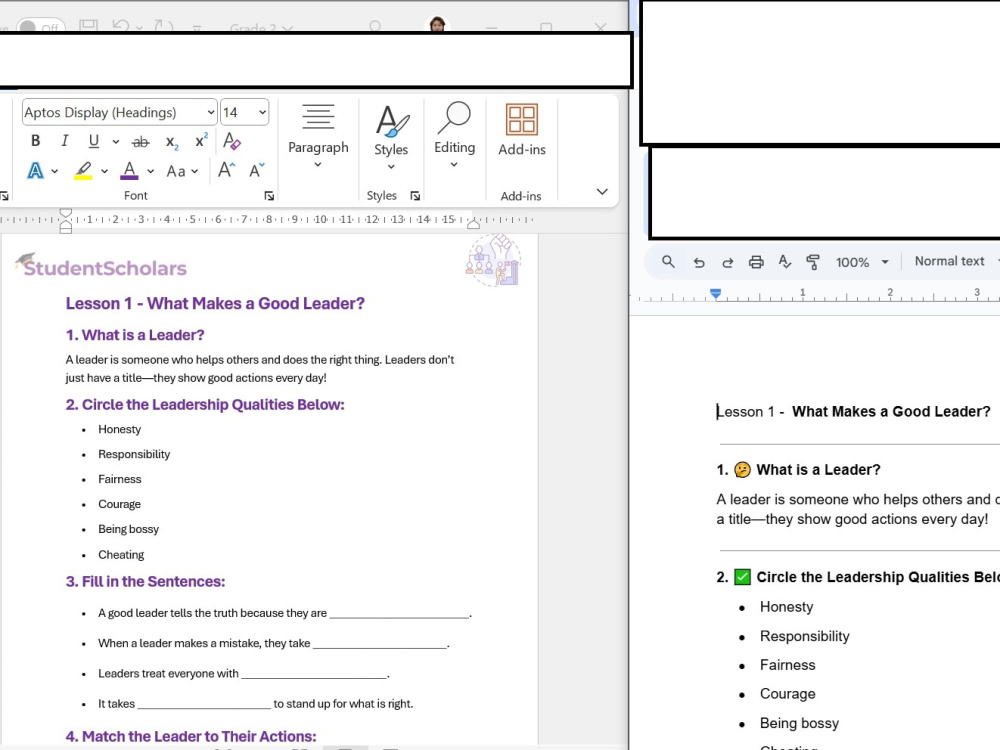Open the font color dropdown arrow
The image size is (1000, 750).
pyautogui.click(x=151, y=171)
